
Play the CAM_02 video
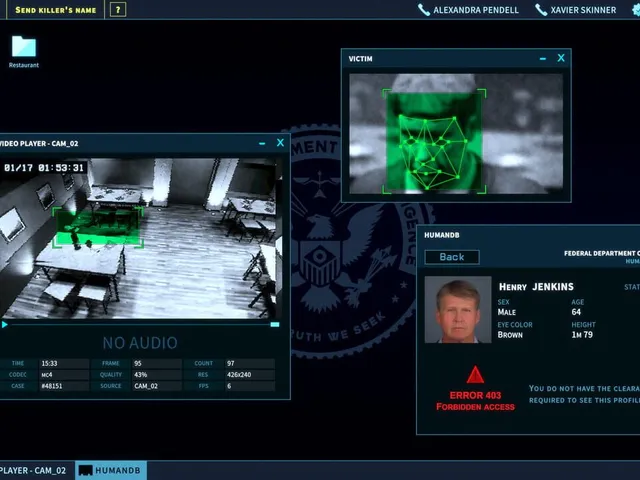click(4, 325)
